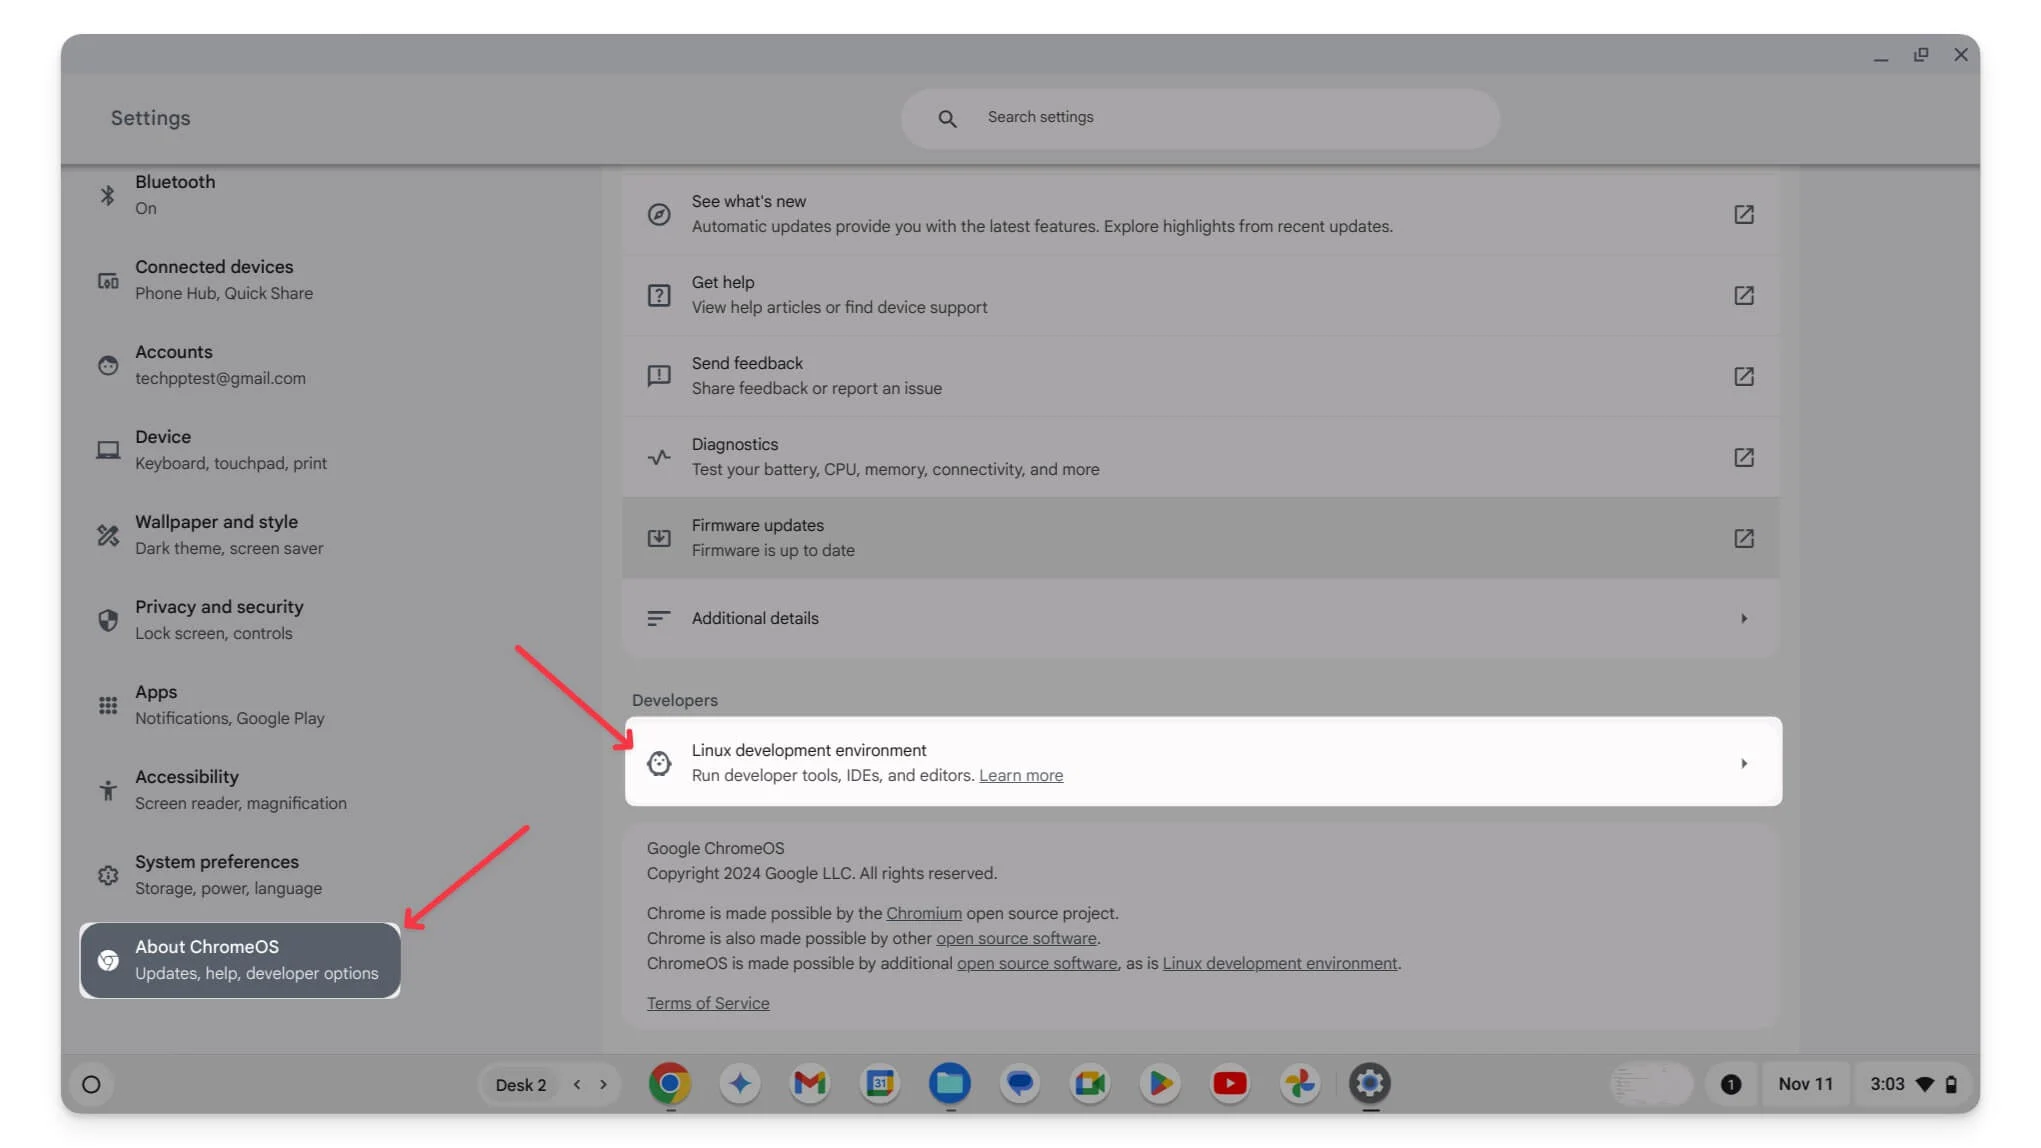Open Gmail taskbar icon
2041x1148 pixels.
(x=809, y=1084)
